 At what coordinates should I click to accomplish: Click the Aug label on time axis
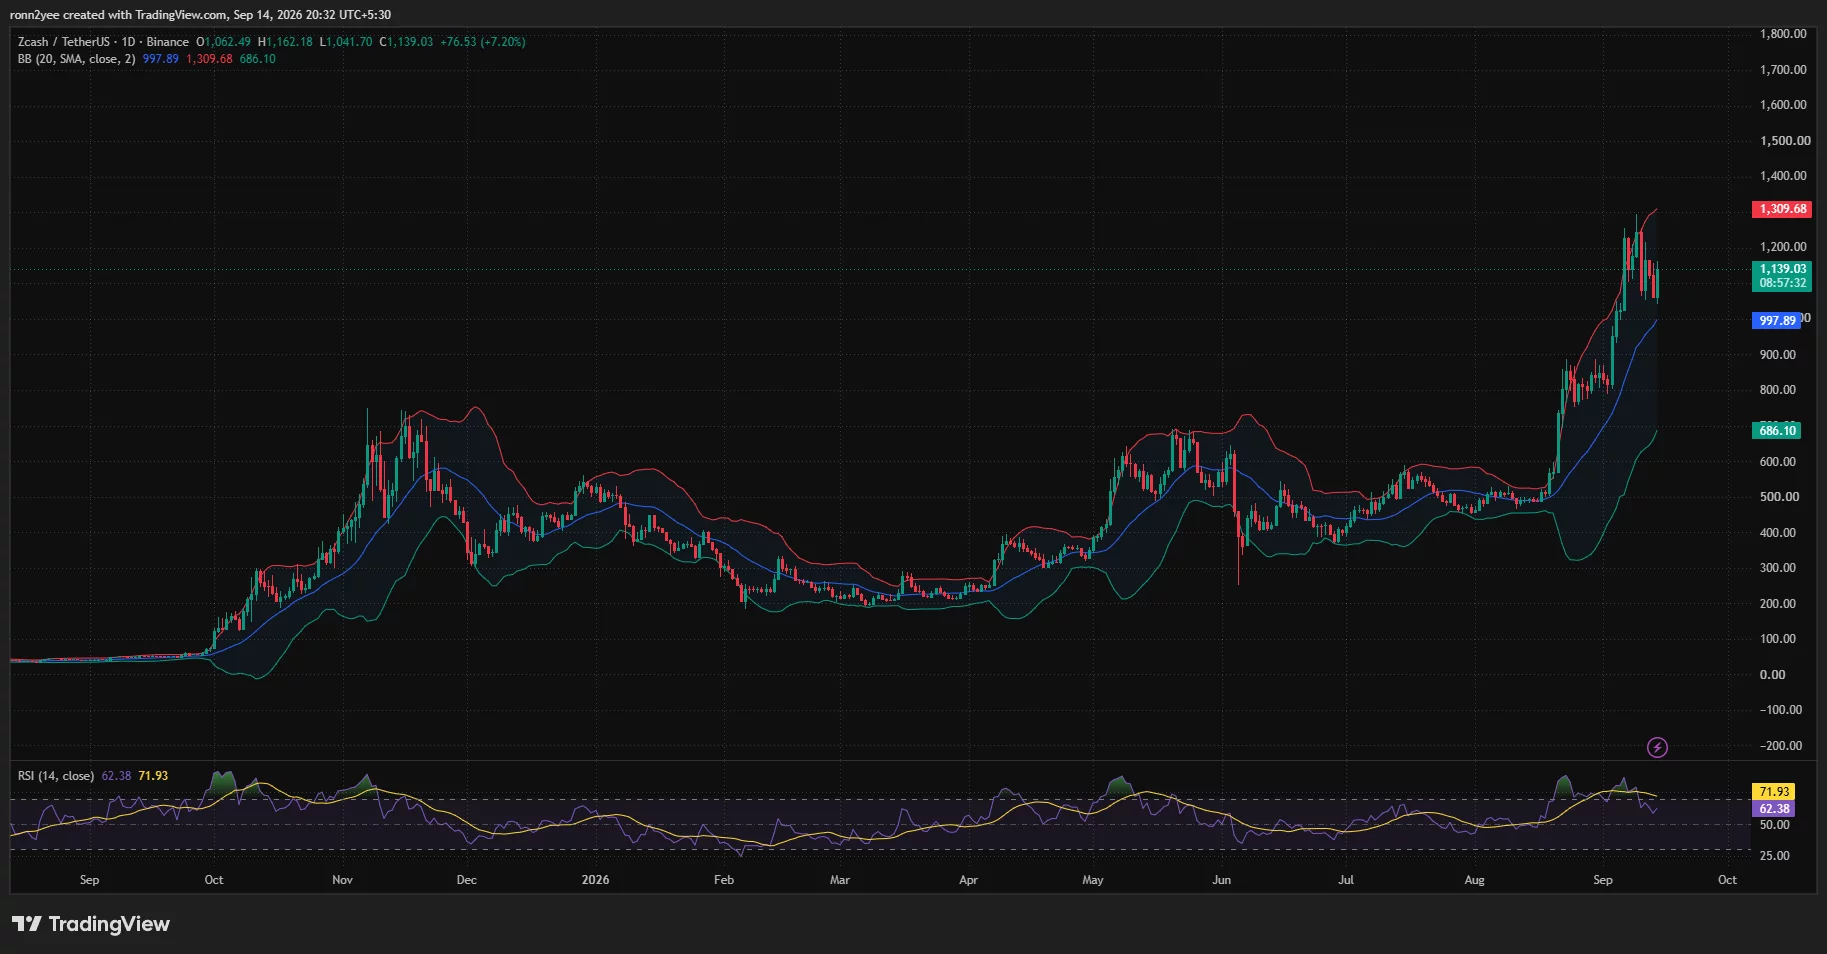(x=1474, y=880)
